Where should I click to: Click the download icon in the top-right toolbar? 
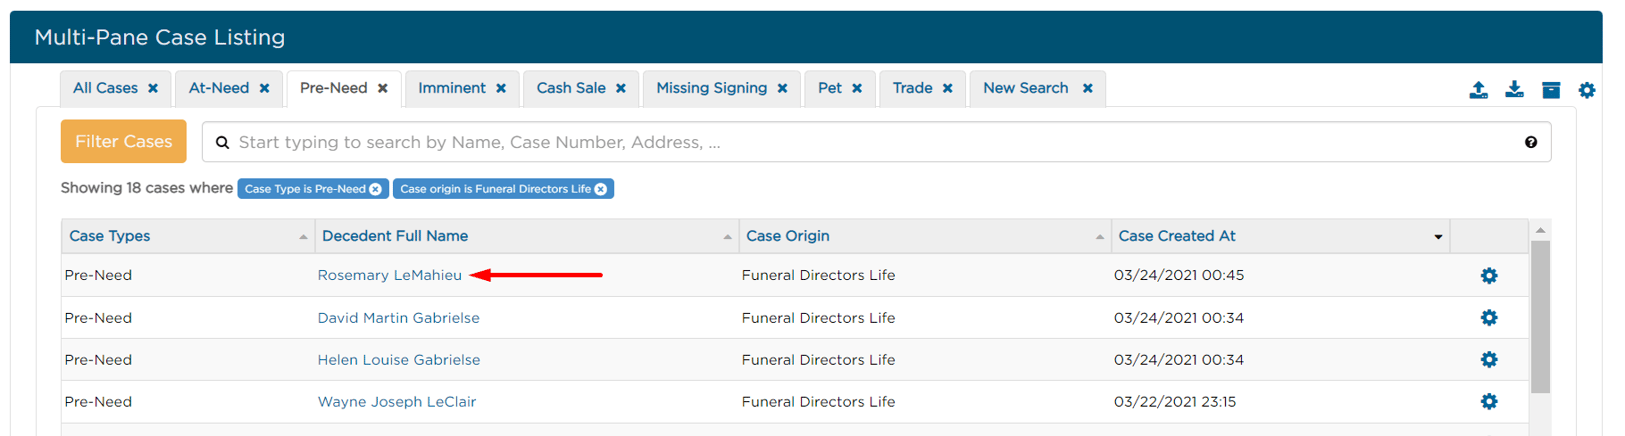[1514, 90]
